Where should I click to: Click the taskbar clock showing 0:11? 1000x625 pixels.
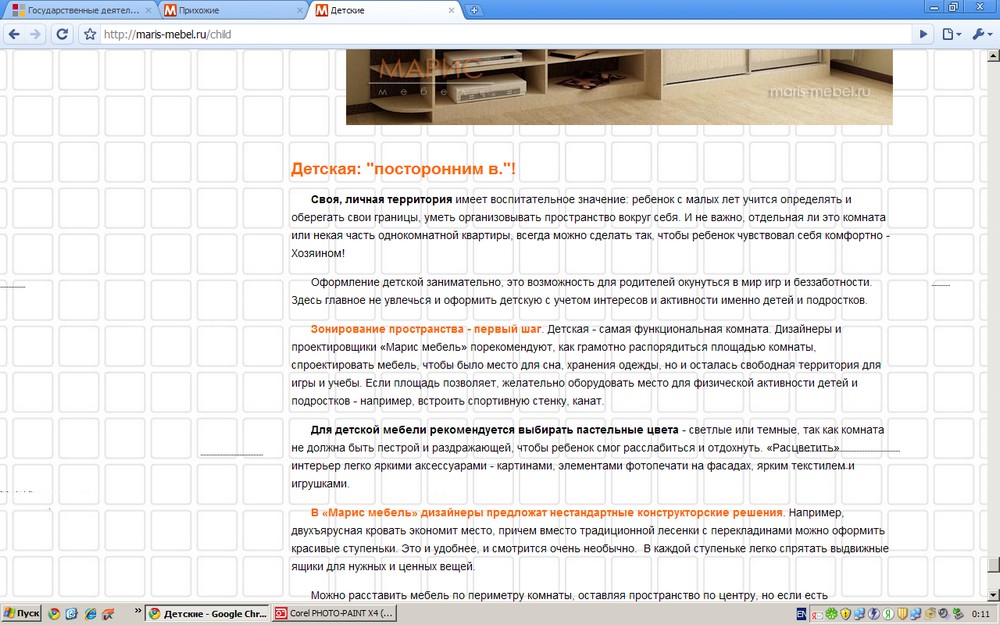click(980, 614)
